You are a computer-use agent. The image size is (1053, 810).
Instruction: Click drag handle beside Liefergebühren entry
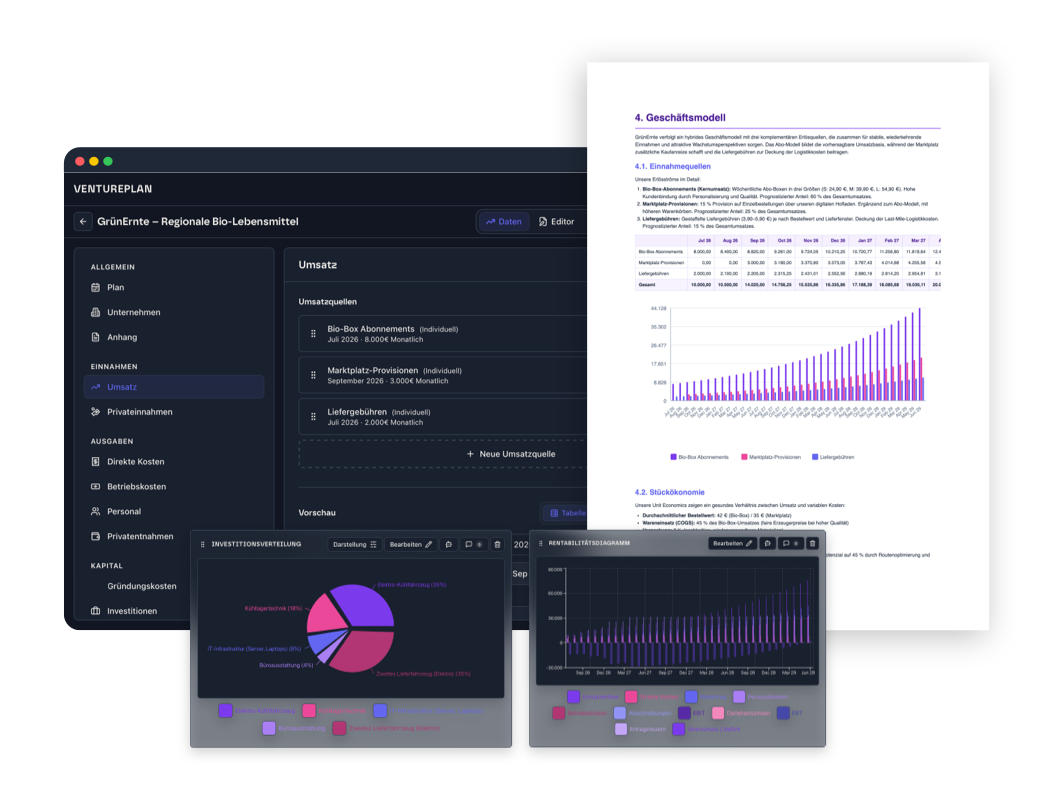(313, 417)
